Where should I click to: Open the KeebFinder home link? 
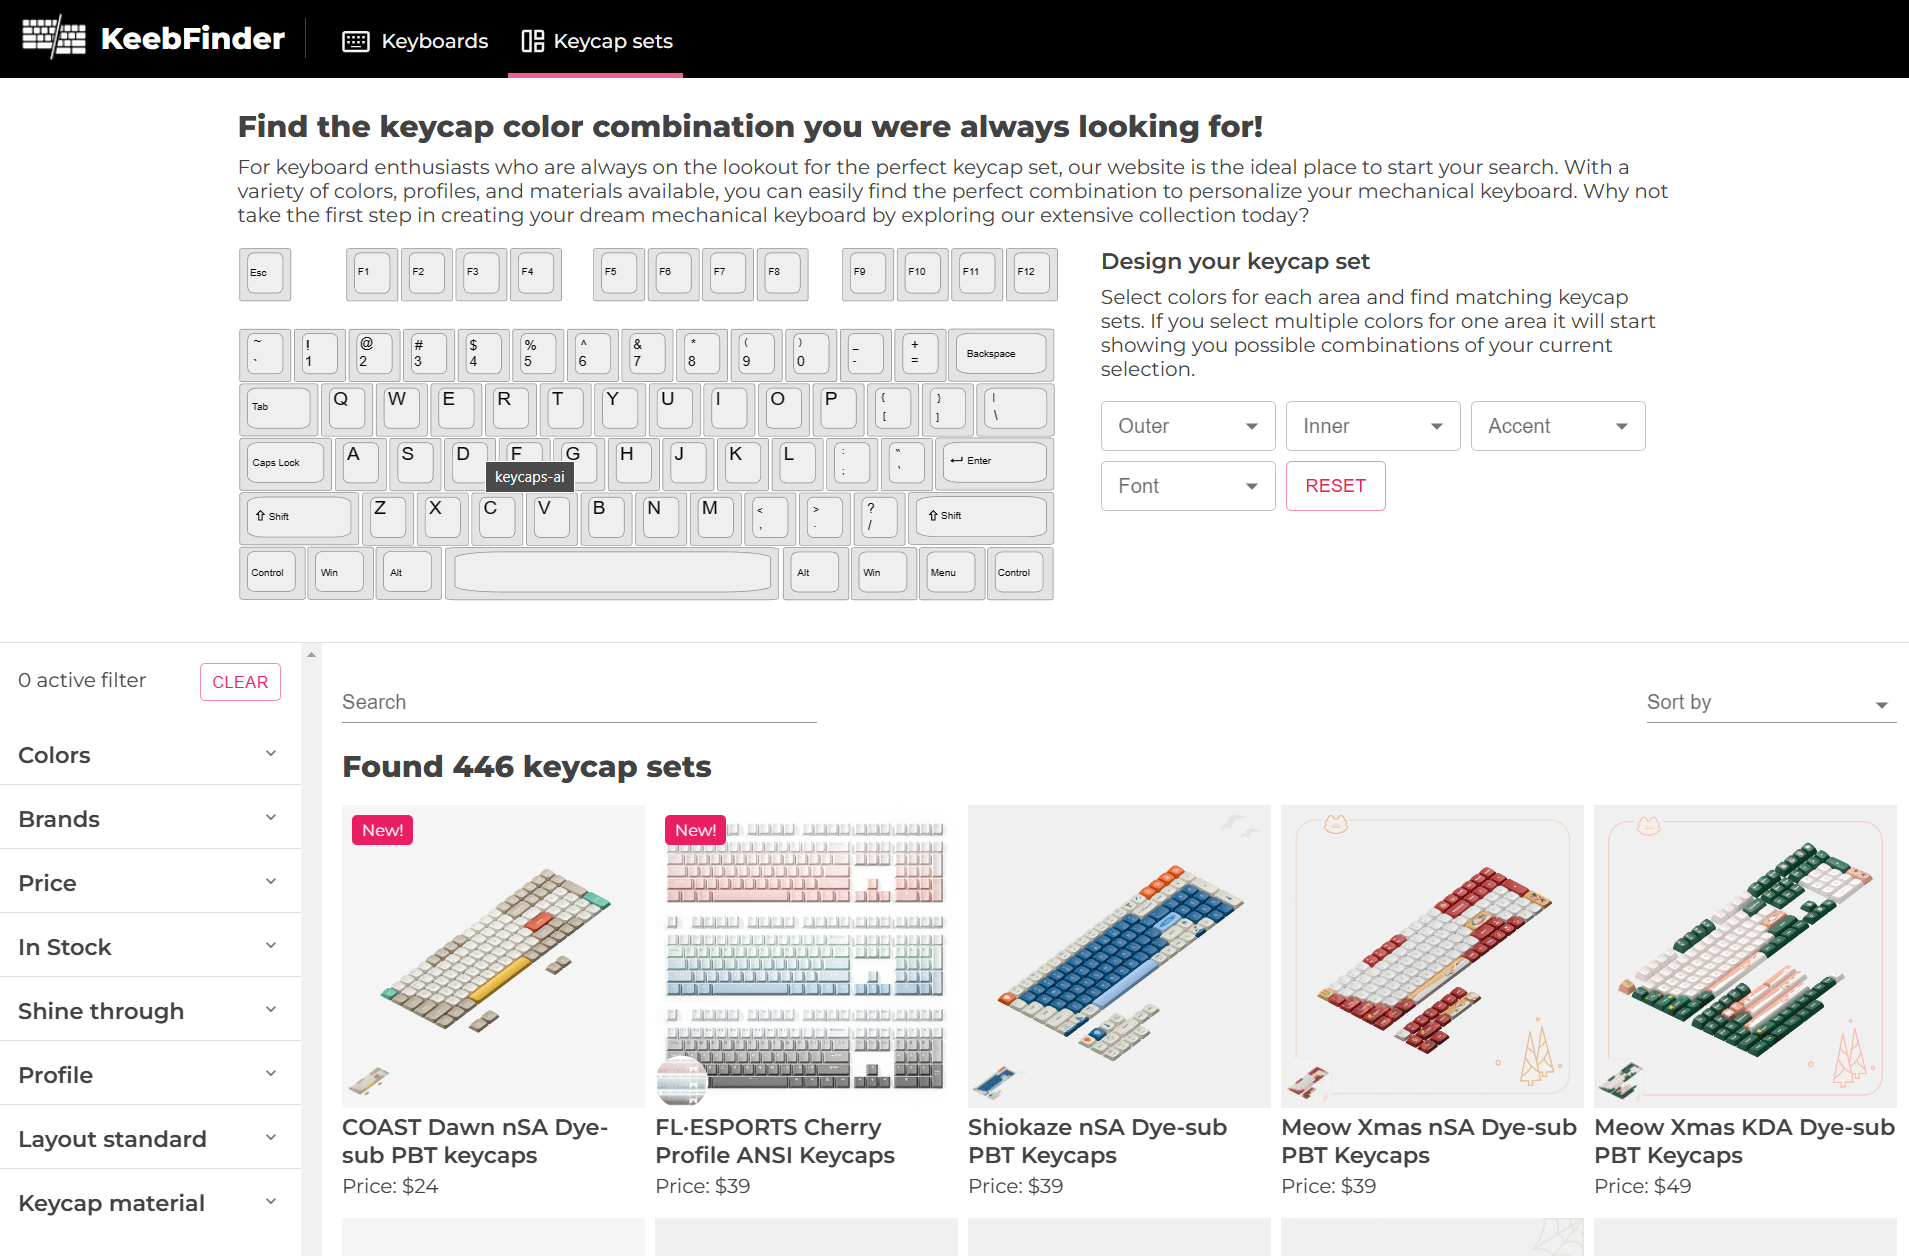point(153,38)
